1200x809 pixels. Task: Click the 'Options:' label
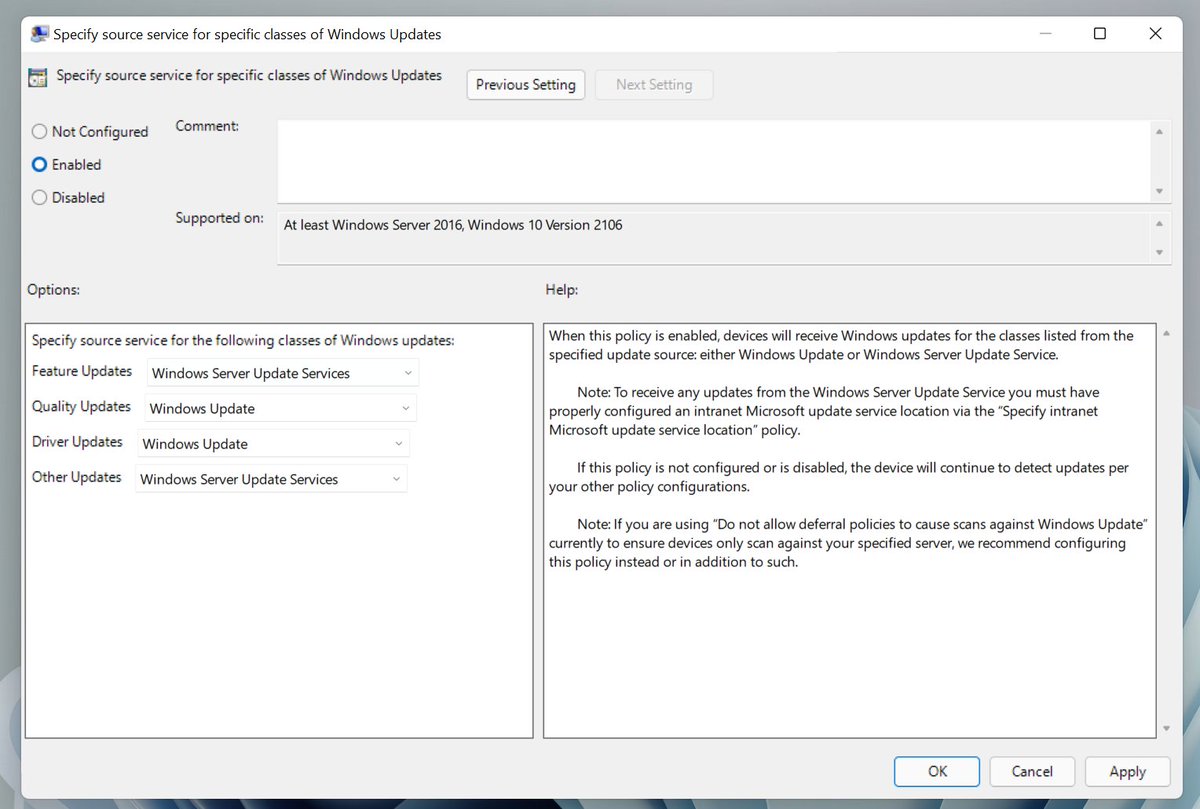pyautogui.click(x=53, y=289)
